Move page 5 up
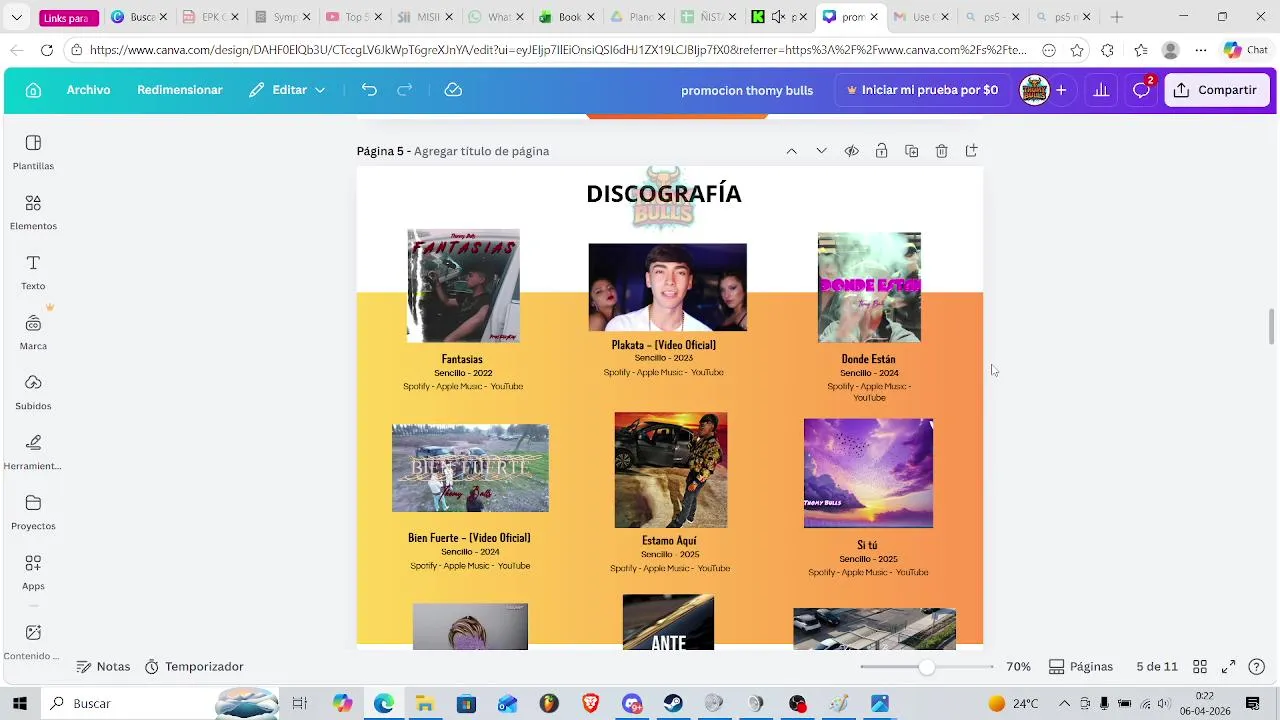This screenshot has height=720, width=1280. (x=791, y=151)
